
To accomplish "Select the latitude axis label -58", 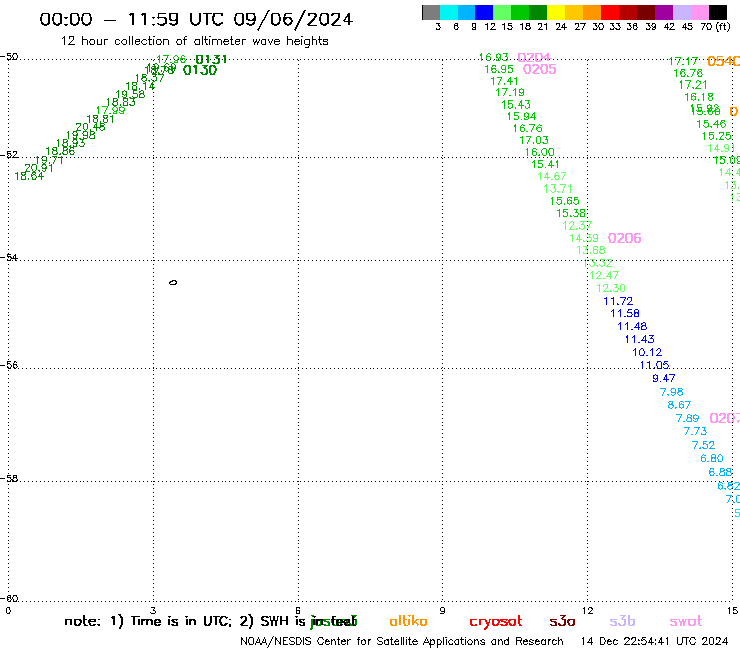I will [x=9, y=479].
